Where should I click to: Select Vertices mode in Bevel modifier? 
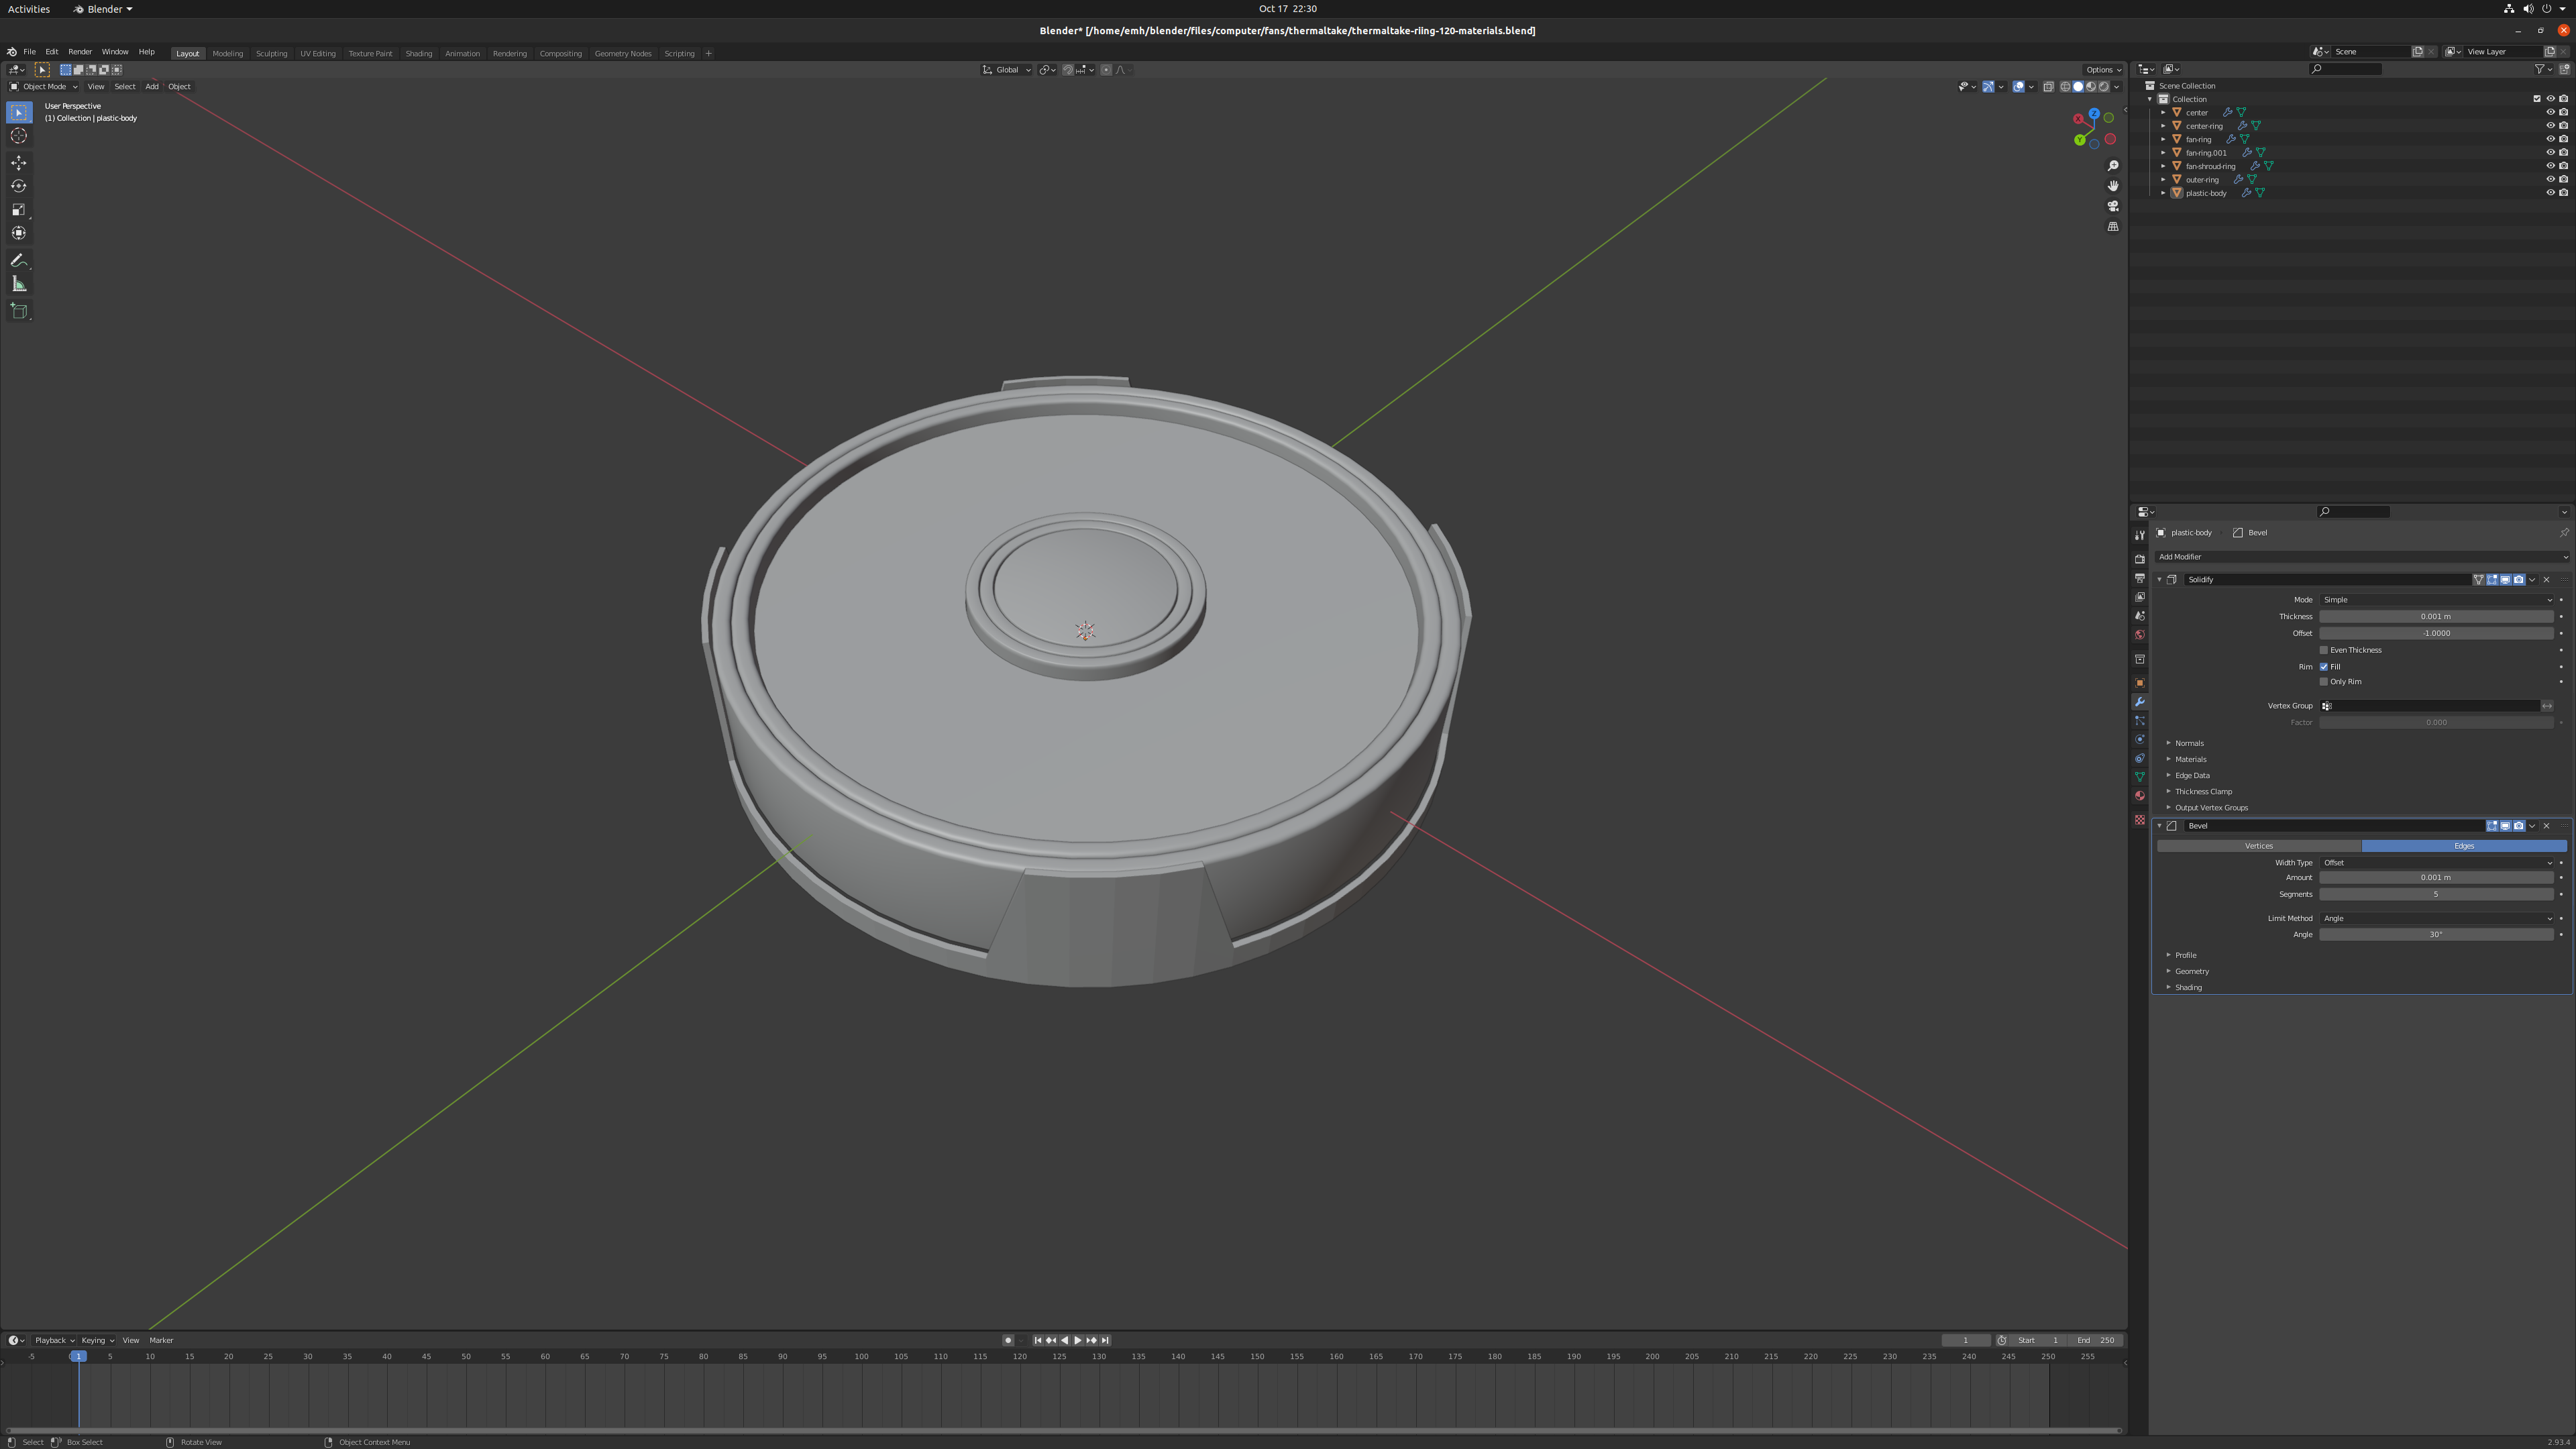[x=2259, y=847]
